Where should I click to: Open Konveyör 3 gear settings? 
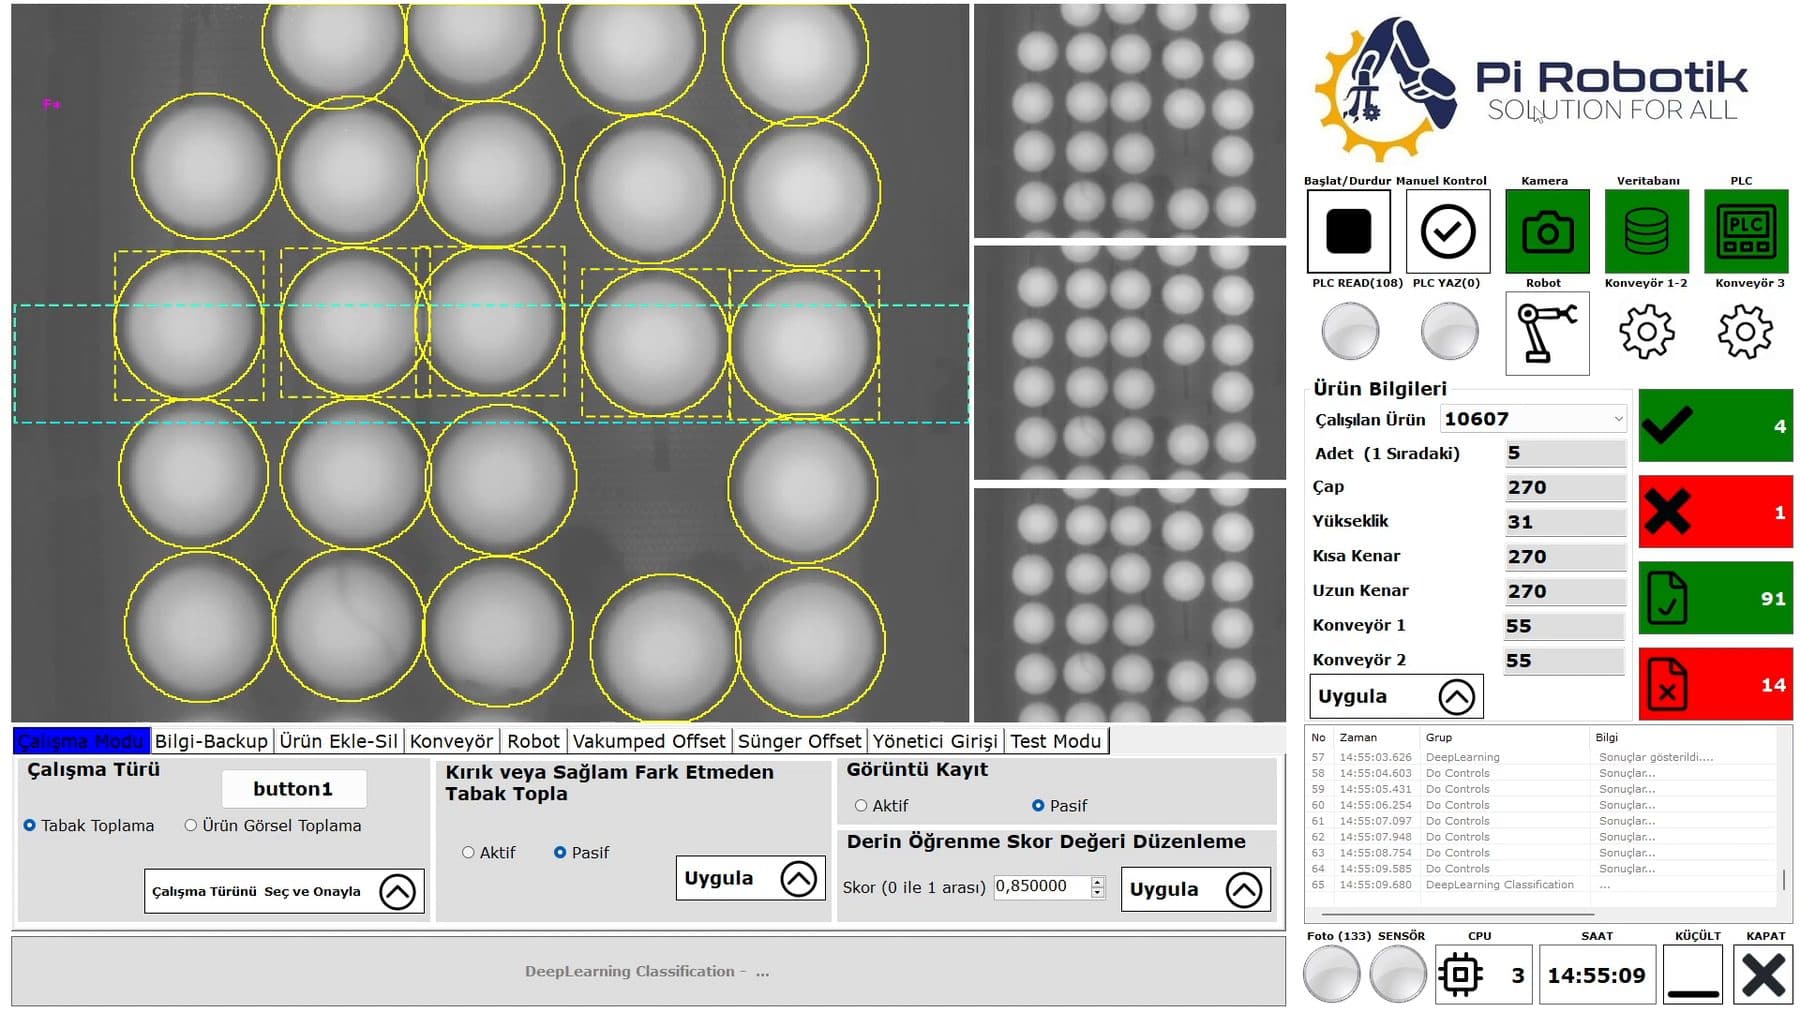pos(1745,332)
